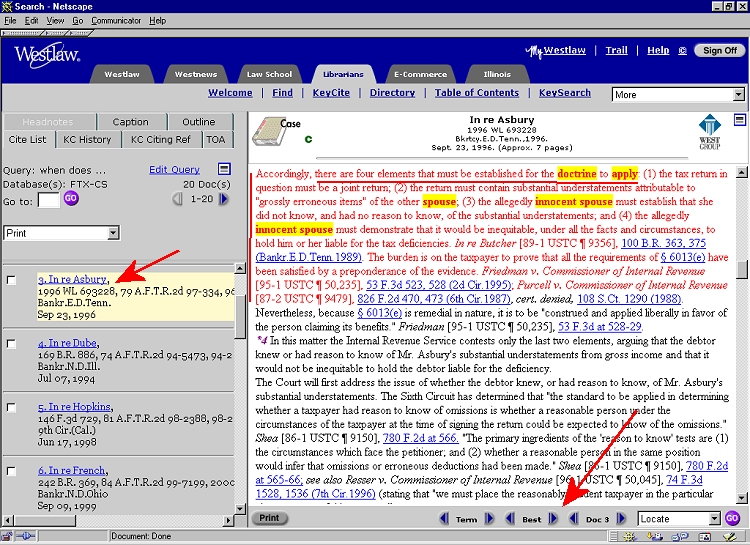Click the query view icon next to Edit Query

pyautogui.click(x=224, y=169)
